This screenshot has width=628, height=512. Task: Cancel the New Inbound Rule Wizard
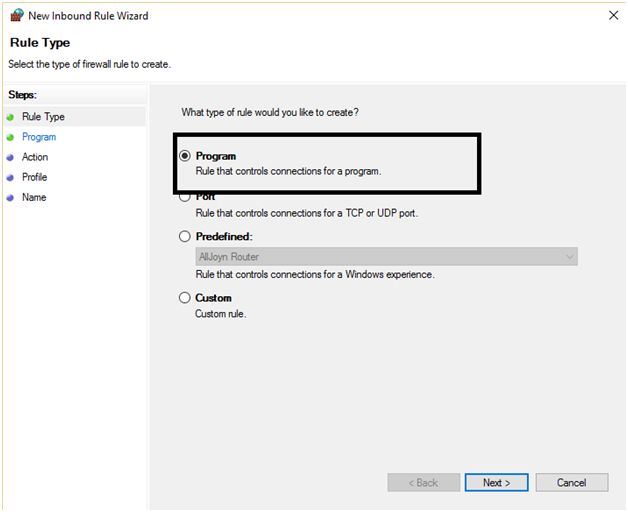[571, 482]
